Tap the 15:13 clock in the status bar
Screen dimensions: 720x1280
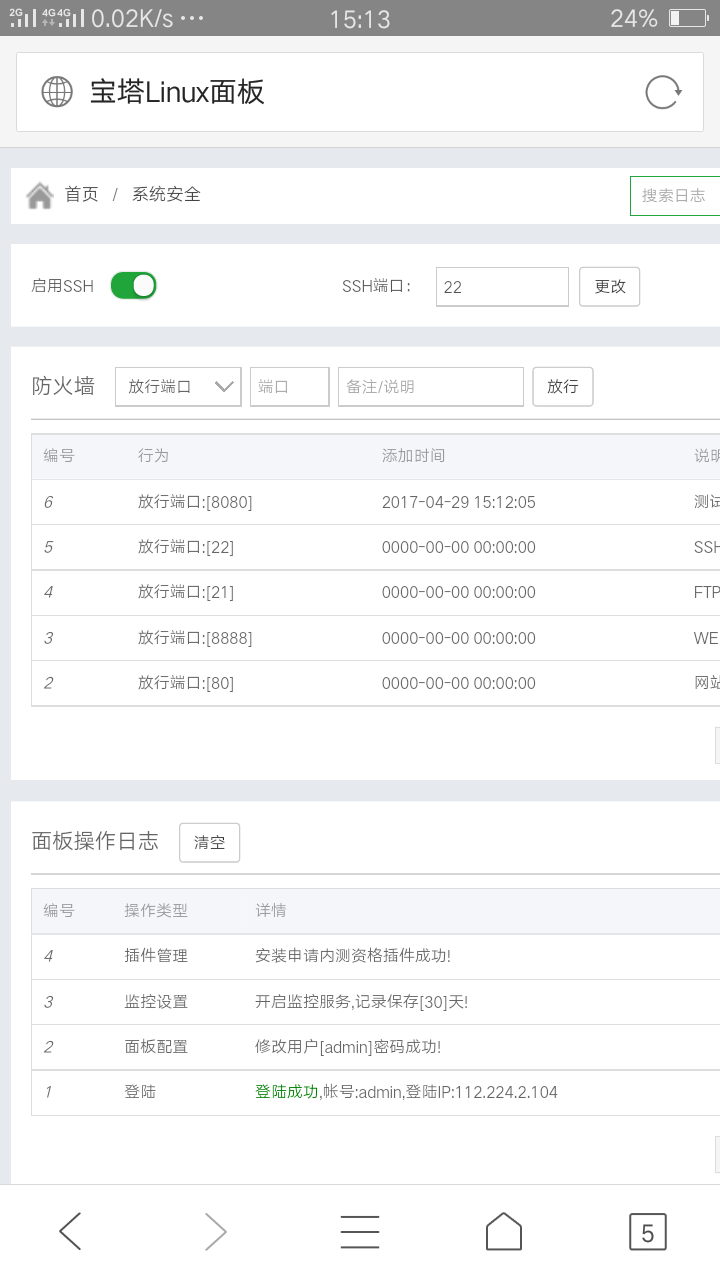(360, 18)
